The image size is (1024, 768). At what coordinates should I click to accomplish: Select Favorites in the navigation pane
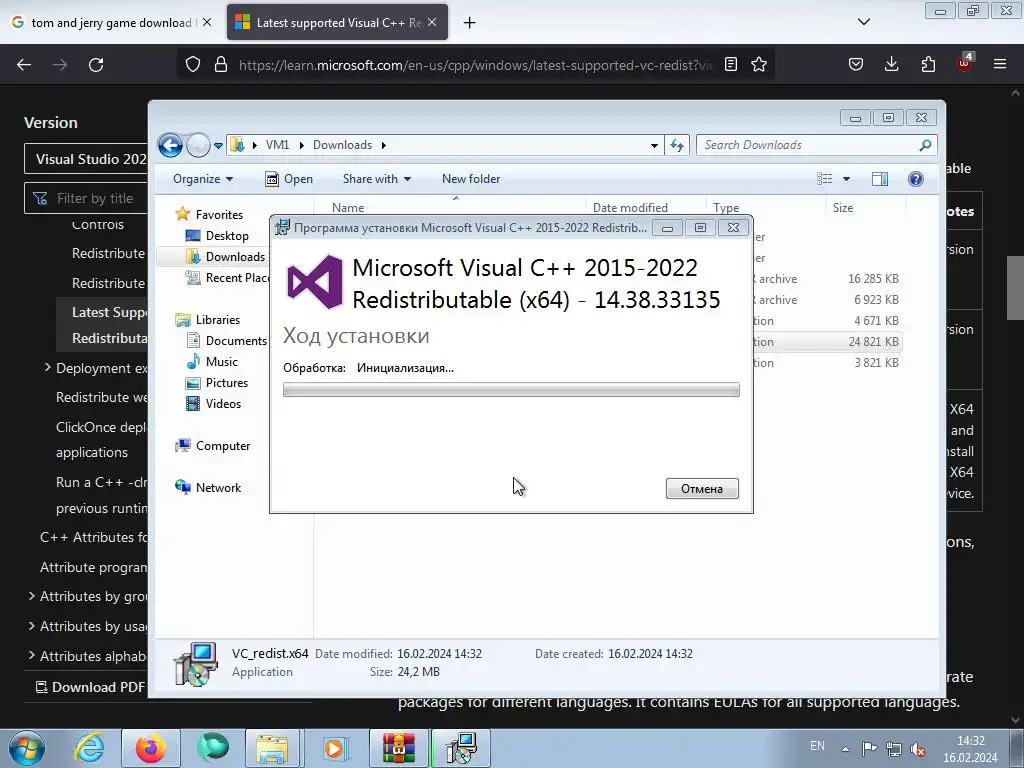click(x=219, y=215)
